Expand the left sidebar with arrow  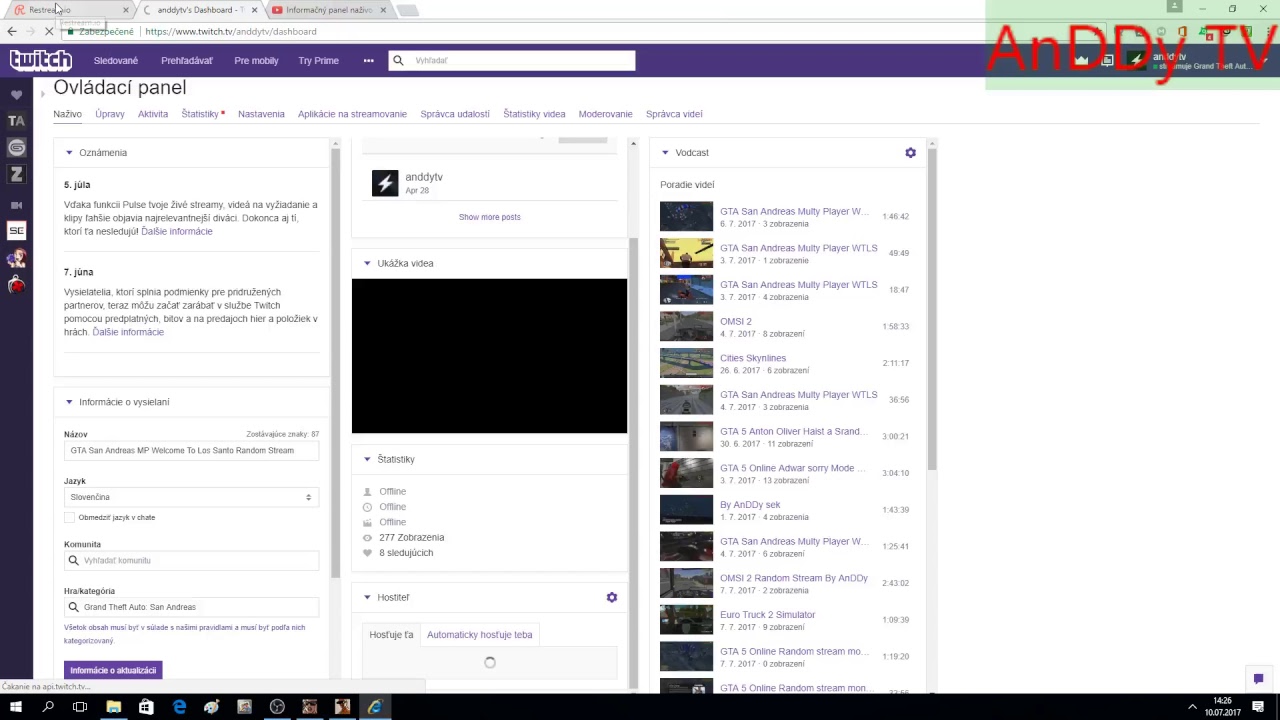(x=43, y=94)
